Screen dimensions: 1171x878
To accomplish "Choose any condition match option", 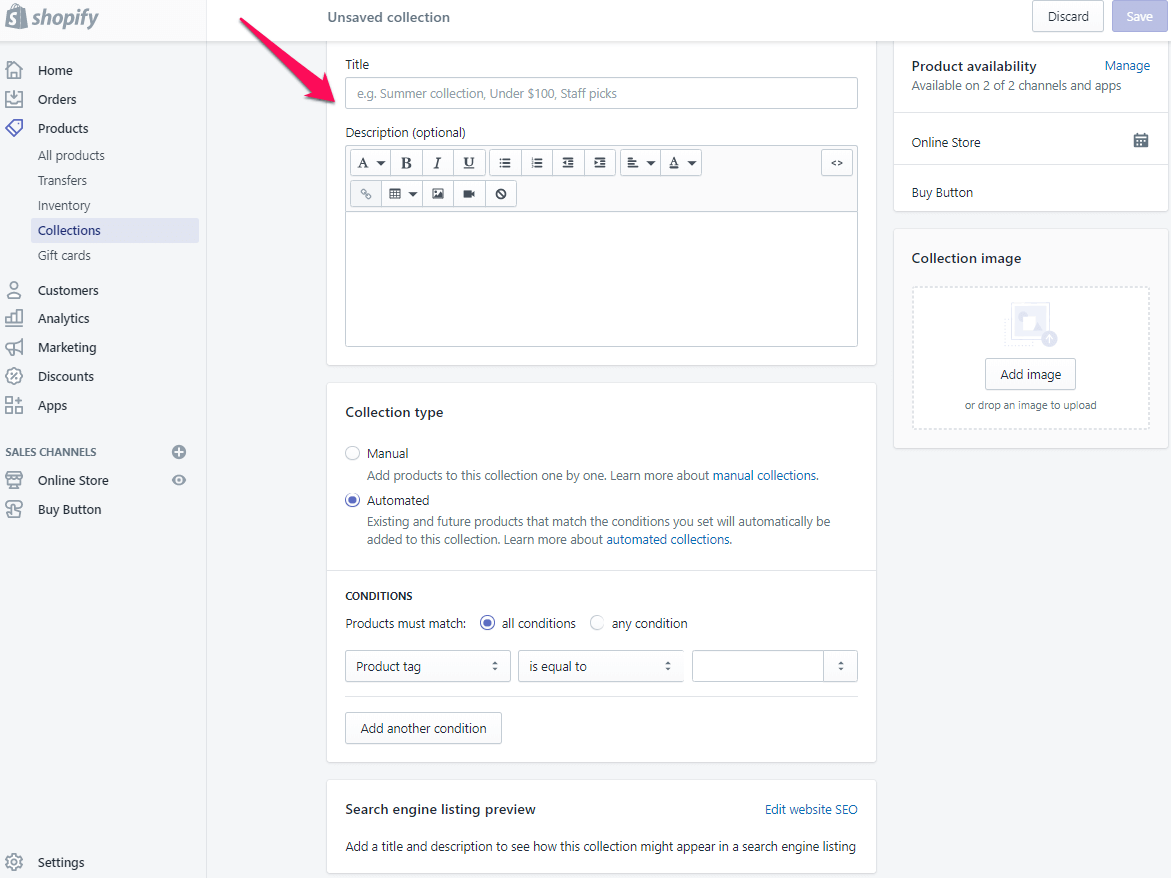I will click(597, 623).
